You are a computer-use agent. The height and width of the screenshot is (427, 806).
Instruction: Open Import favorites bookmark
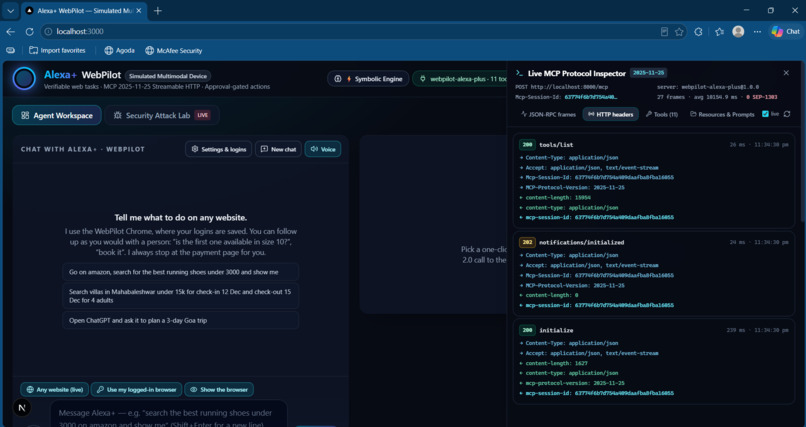click(57, 50)
